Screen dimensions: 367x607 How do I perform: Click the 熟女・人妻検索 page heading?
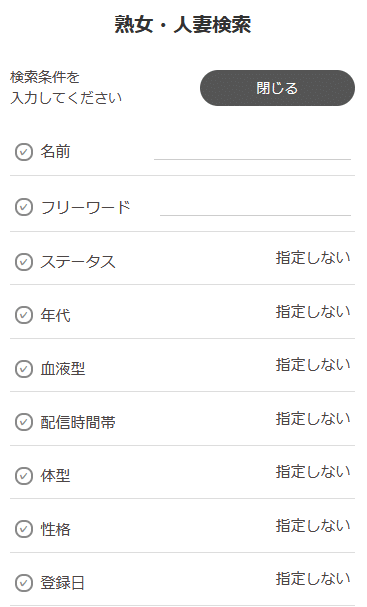click(x=183, y=24)
